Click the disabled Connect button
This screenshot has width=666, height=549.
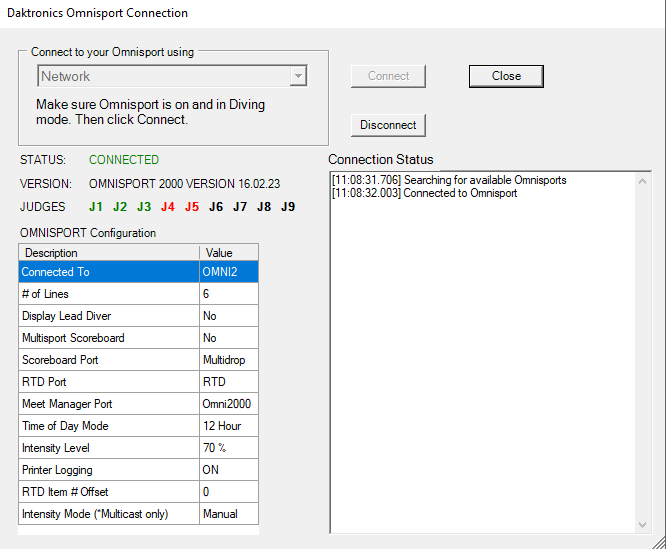388,76
